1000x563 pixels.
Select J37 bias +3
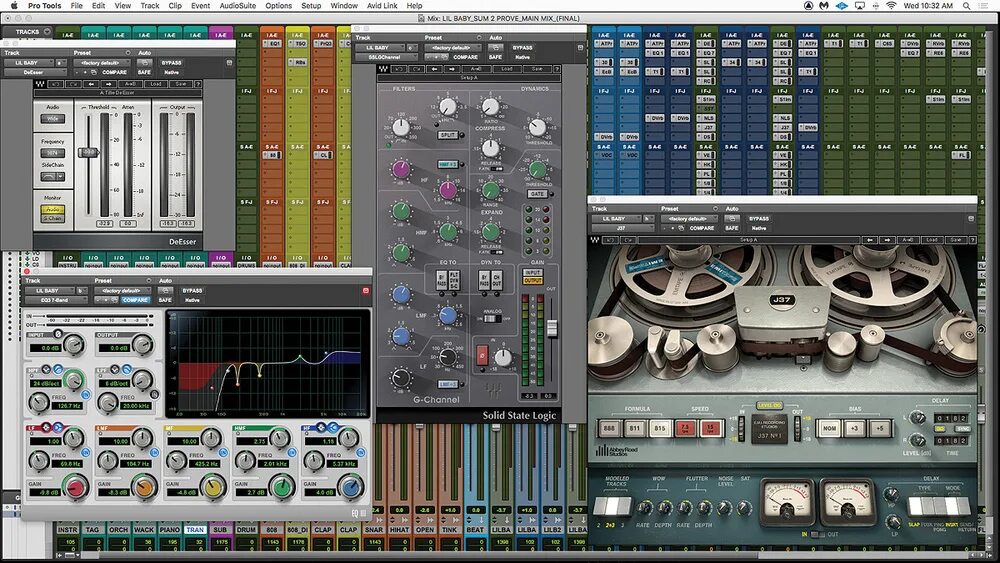click(x=855, y=428)
